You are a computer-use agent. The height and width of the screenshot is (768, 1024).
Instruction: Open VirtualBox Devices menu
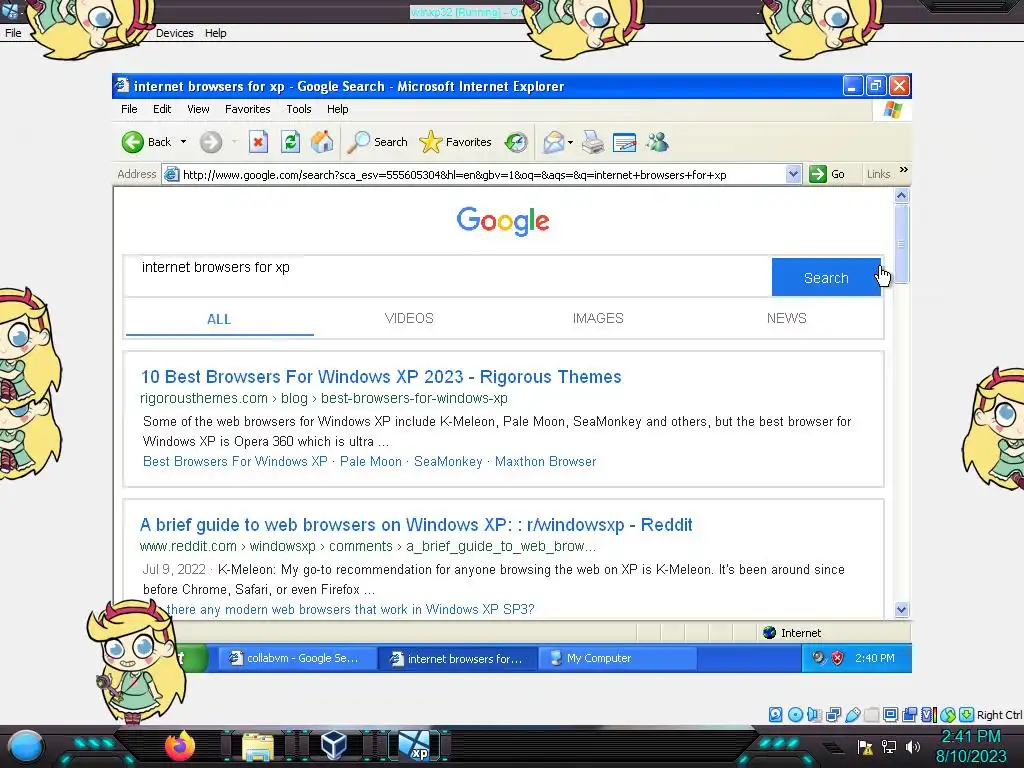(174, 33)
